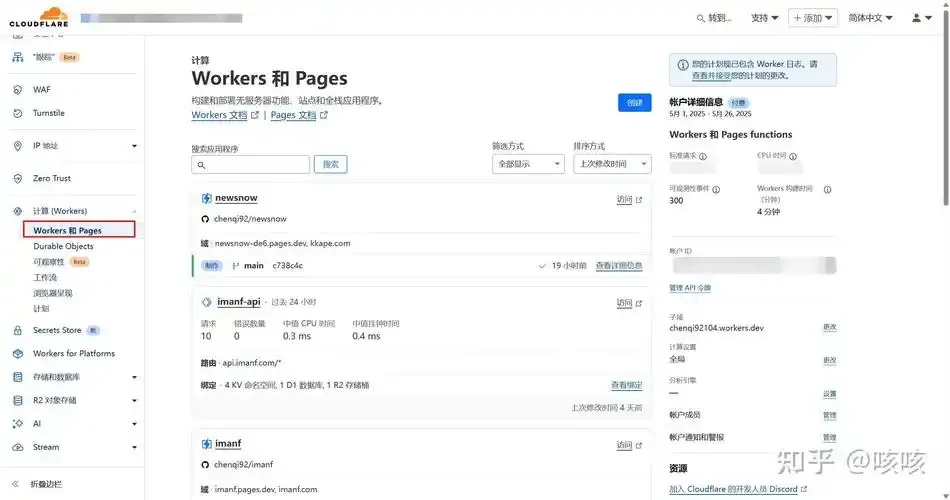Screen dimensions: 950x500
Task: Open the filter method dropdown
Action: (528, 164)
